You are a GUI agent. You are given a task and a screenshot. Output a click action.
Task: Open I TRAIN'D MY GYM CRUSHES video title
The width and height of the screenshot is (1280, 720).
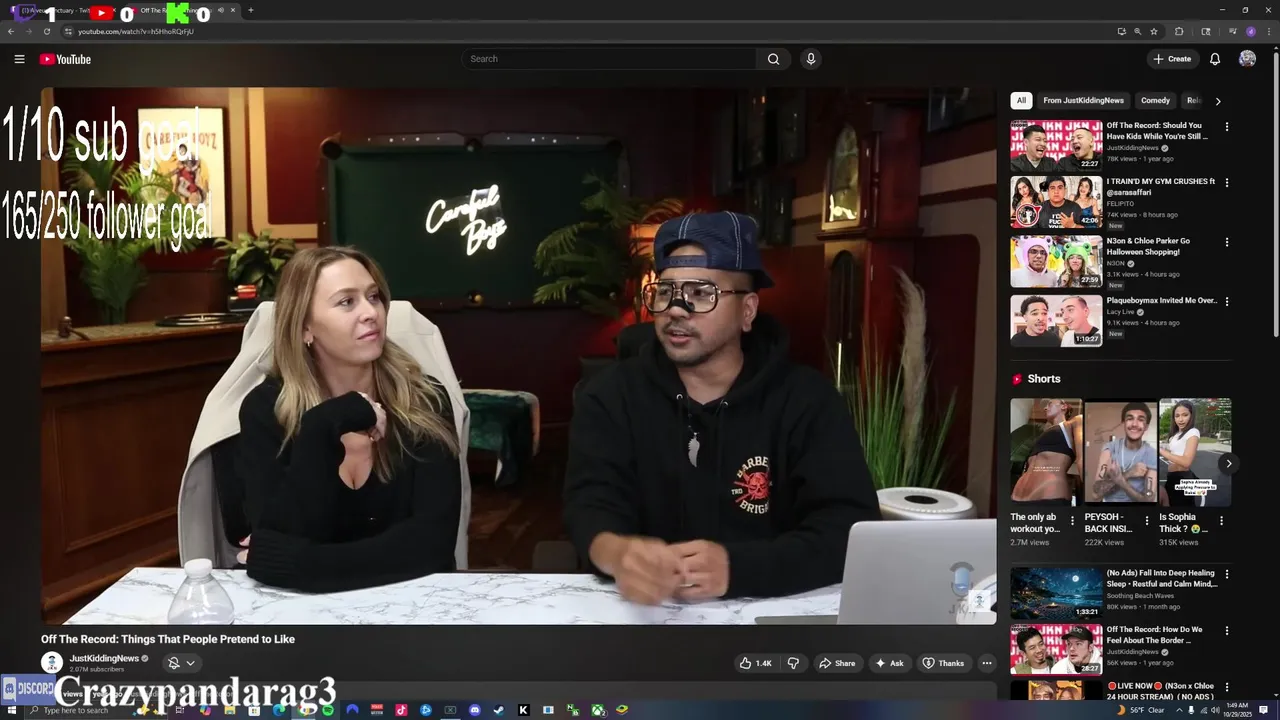click(1160, 187)
